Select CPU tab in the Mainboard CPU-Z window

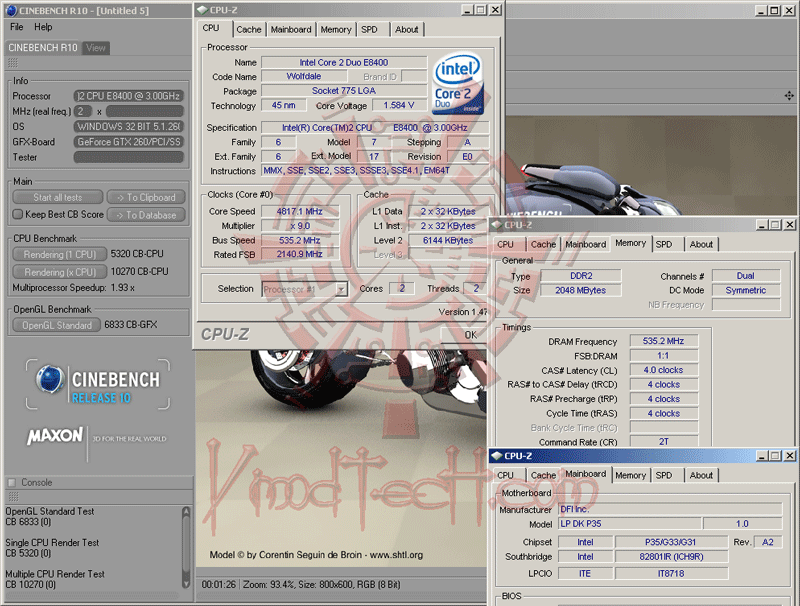[506, 475]
